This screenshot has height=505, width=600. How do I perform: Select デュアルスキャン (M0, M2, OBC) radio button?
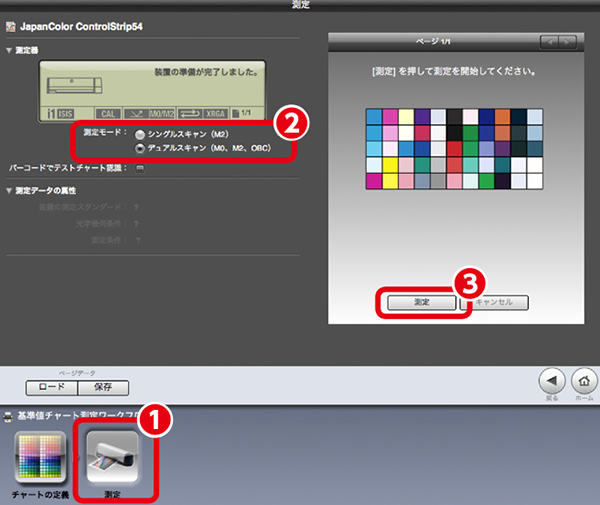140,148
